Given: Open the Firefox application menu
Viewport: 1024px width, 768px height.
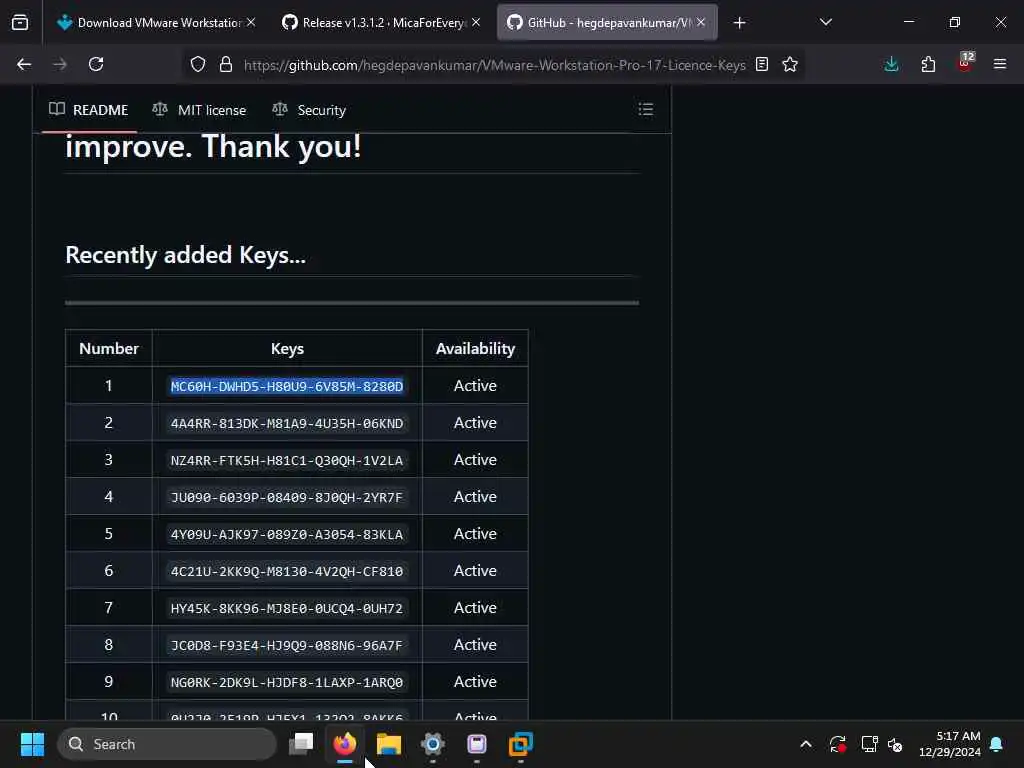Looking at the screenshot, I should (x=1000, y=64).
